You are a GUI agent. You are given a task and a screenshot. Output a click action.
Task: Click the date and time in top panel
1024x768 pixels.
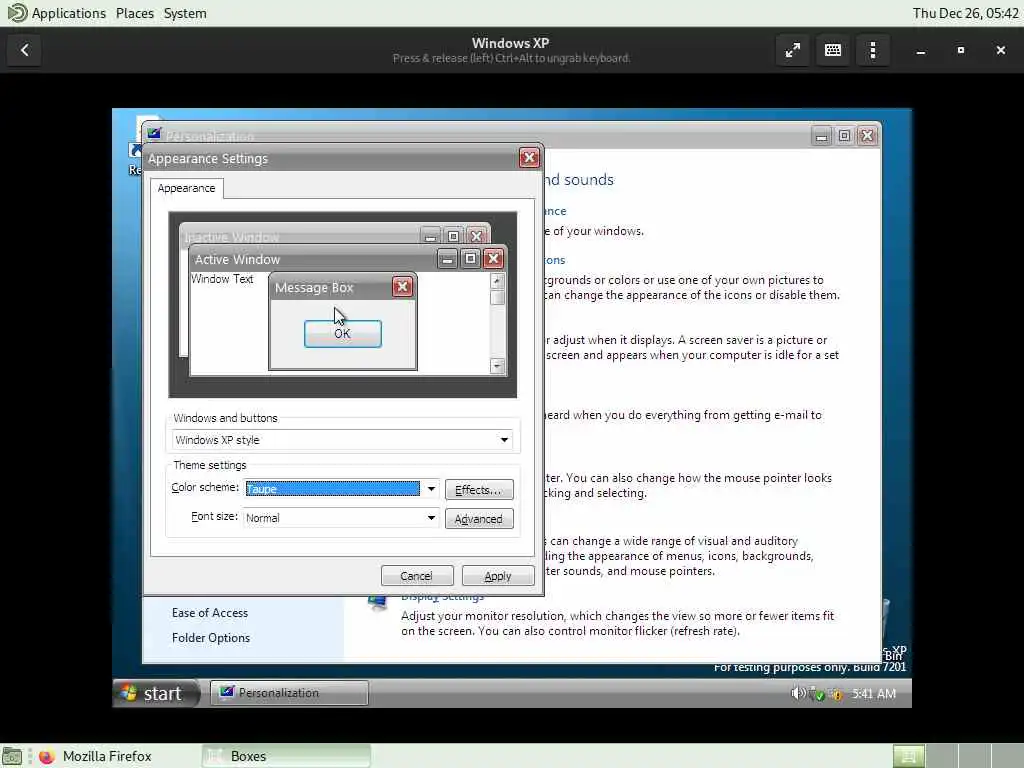(x=965, y=13)
